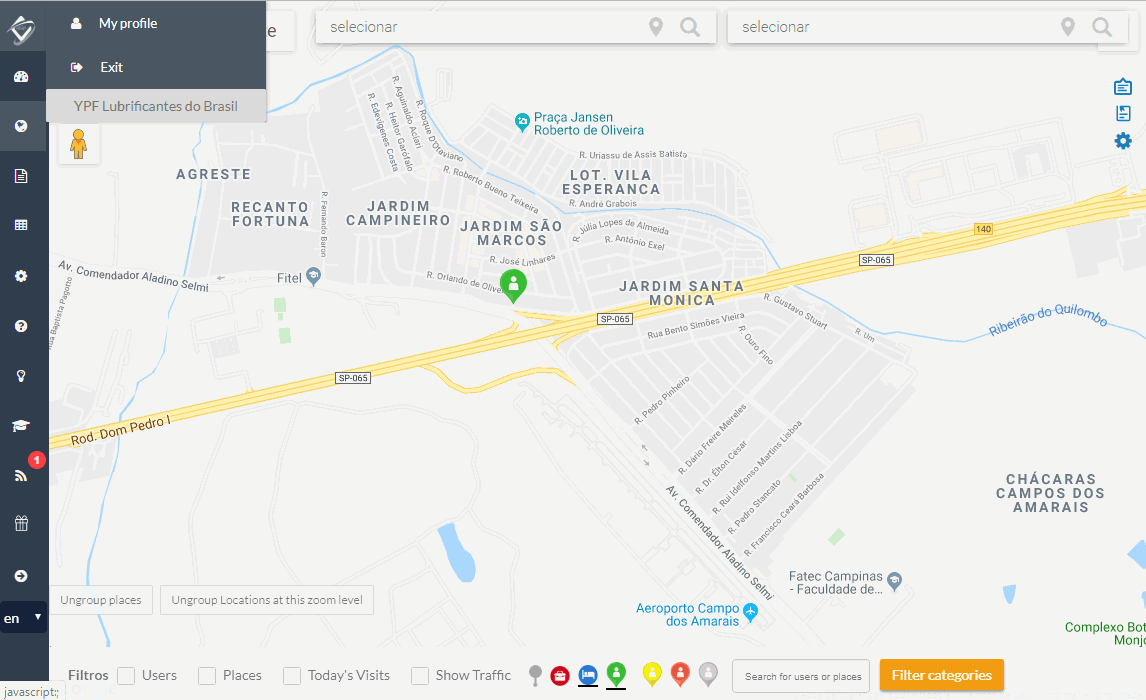1146x700 pixels.
Task: Click the lightbulb tips icon
Action: (x=21, y=376)
